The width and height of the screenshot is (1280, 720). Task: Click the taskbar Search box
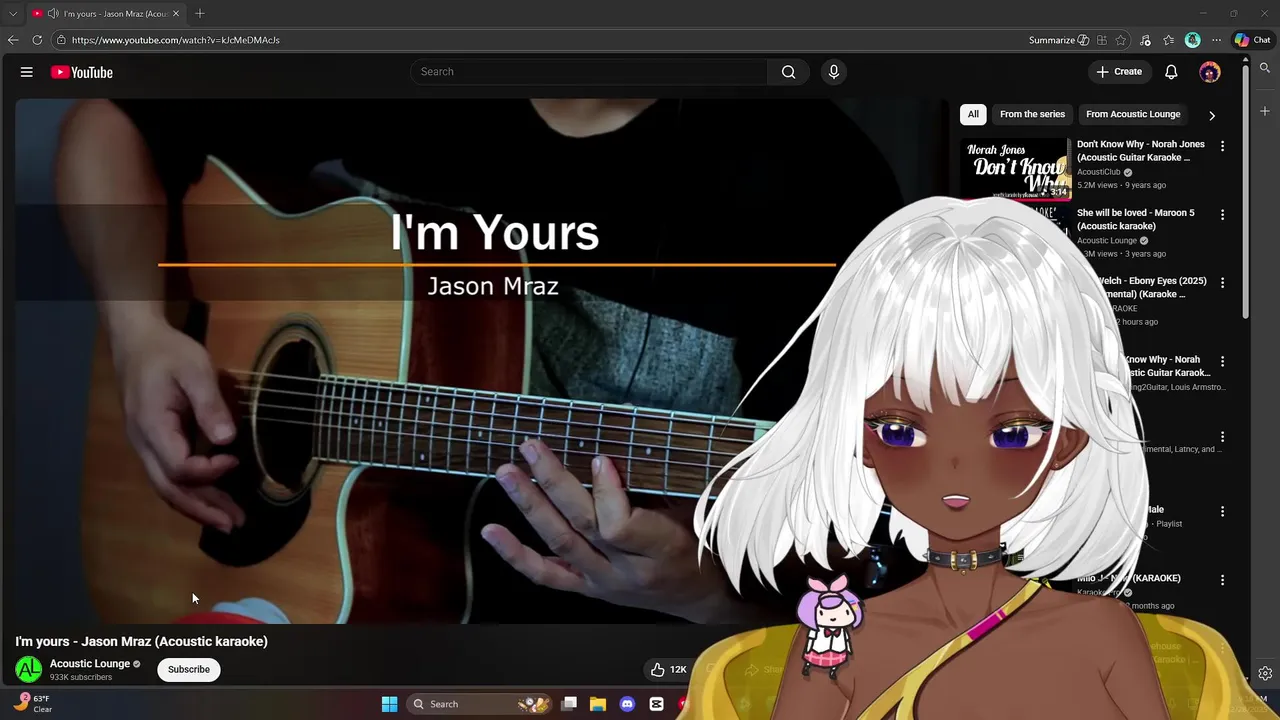481,704
